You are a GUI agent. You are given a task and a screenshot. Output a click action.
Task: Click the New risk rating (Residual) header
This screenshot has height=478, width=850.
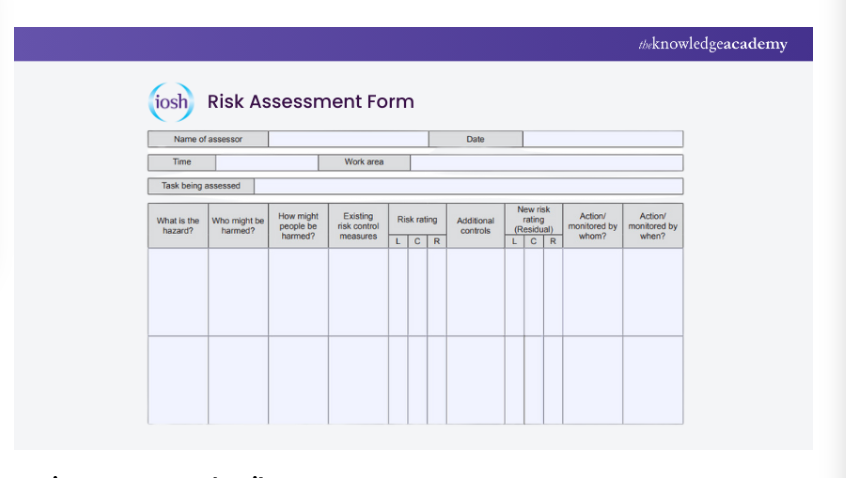point(533,219)
